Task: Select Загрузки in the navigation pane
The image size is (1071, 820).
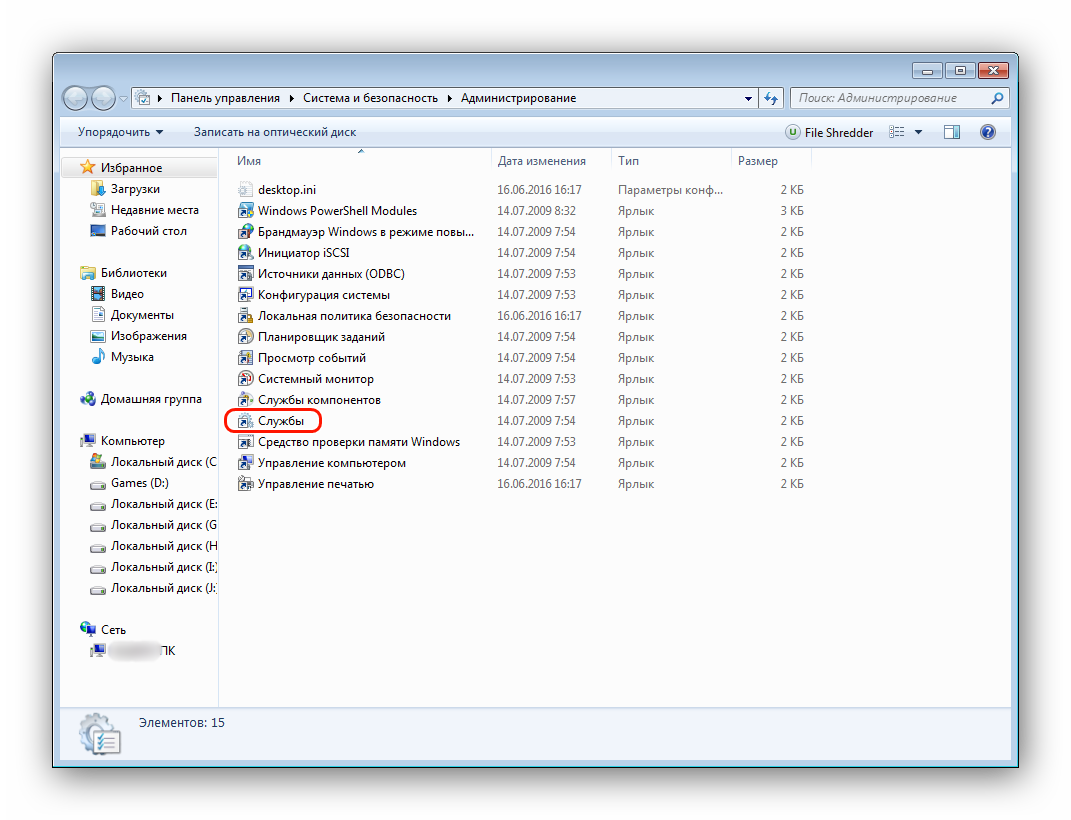Action: click(x=135, y=189)
